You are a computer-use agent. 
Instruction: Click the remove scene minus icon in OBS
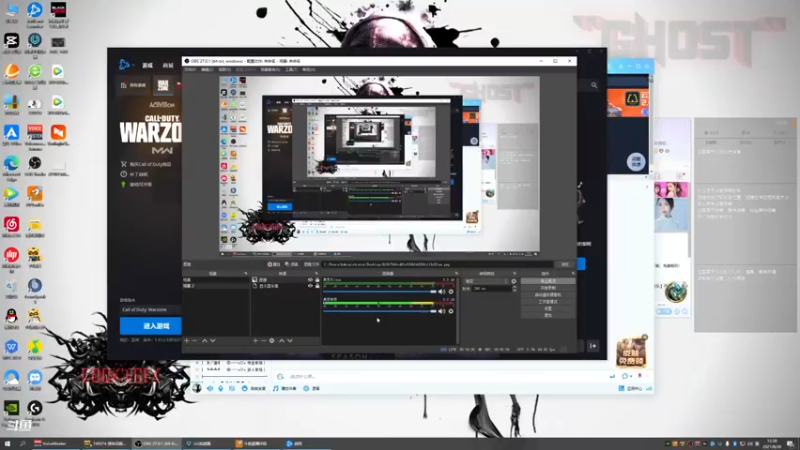coord(194,340)
